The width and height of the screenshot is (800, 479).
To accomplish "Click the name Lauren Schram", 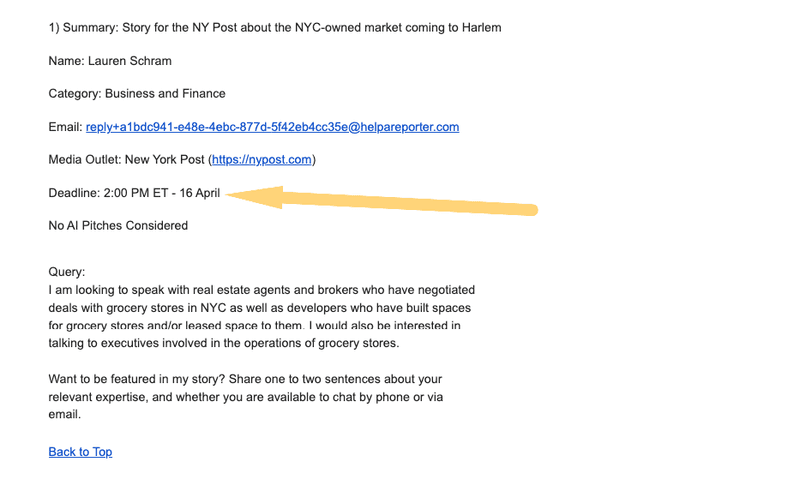I will [130, 61].
